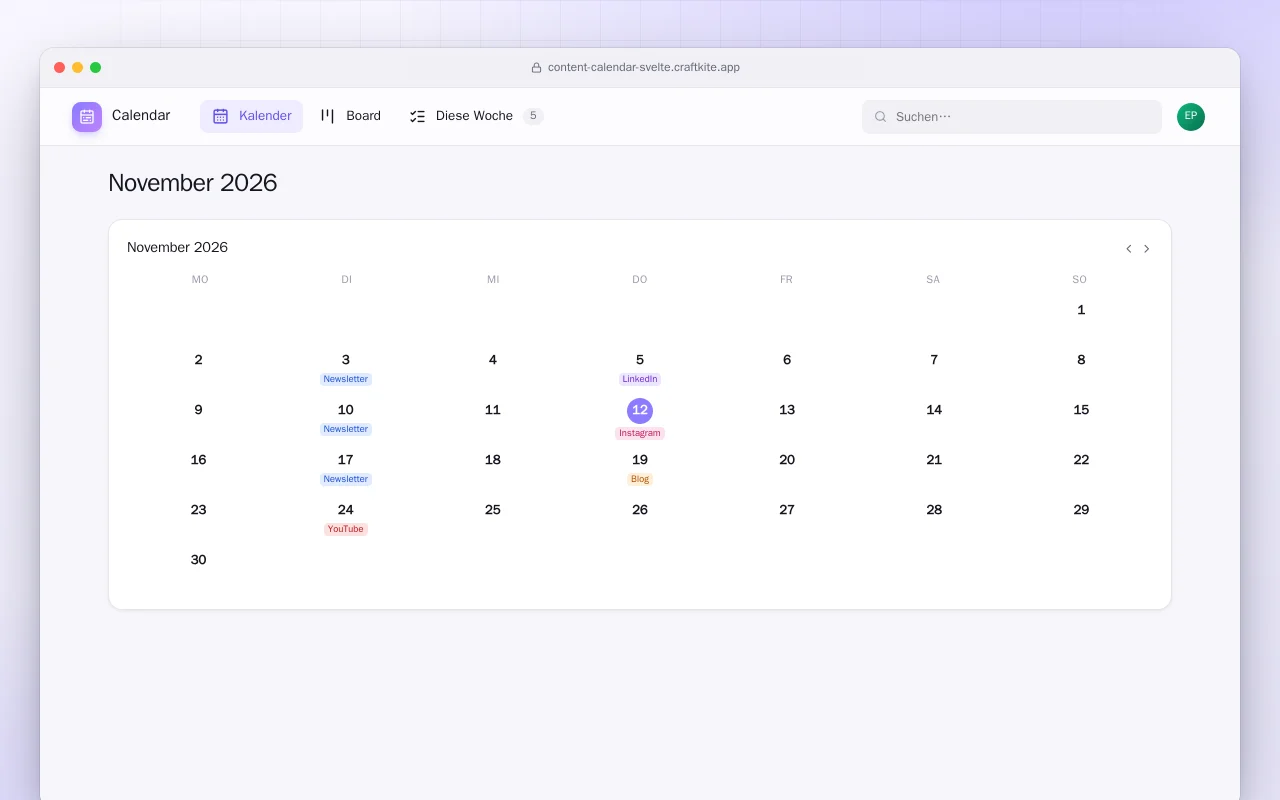Select day 20 in the calendar
Screen dimensions: 1280x800
tap(787, 460)
